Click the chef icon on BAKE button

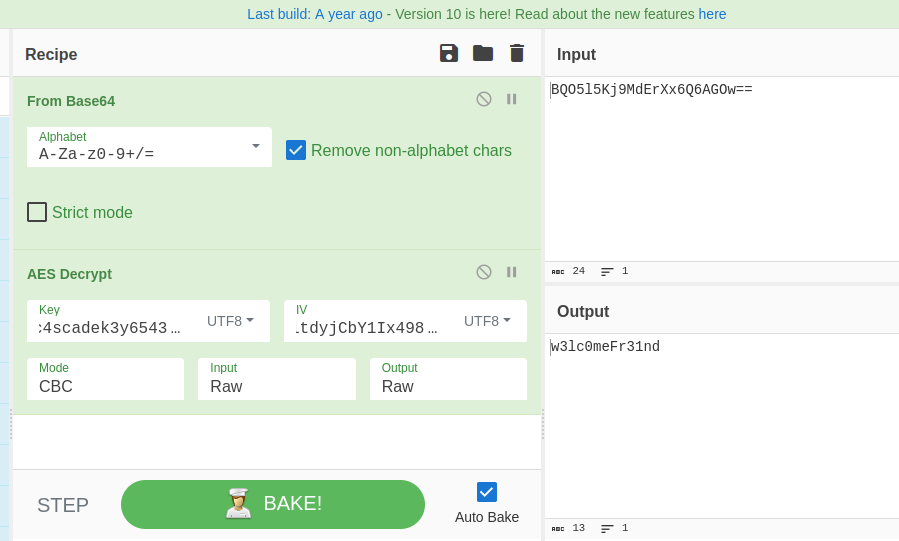pos(239,503)
